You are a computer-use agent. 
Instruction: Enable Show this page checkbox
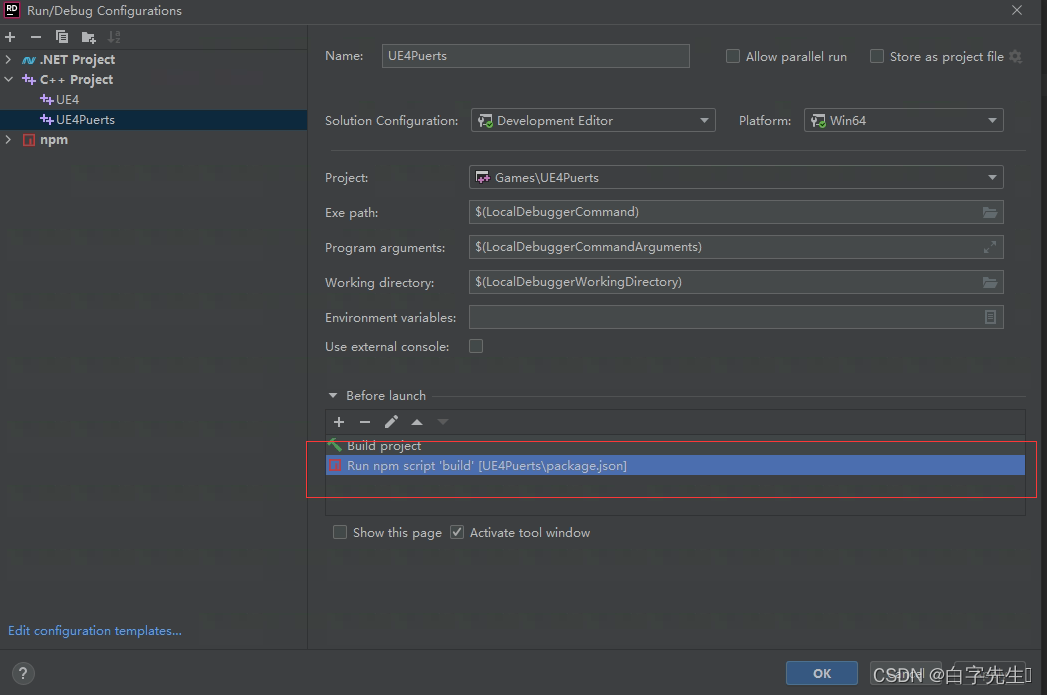point(340,532)
